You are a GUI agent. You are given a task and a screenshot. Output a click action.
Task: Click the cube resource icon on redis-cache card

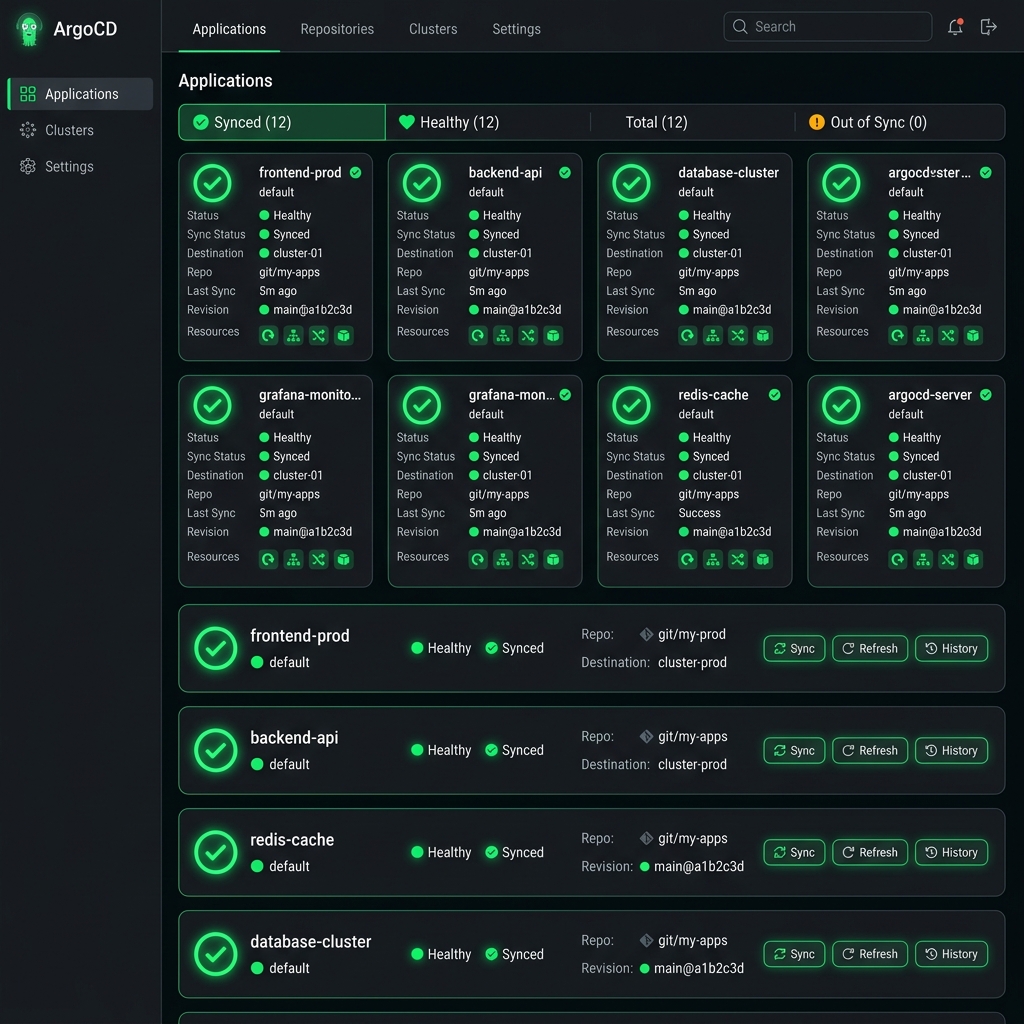click(763, 560)
